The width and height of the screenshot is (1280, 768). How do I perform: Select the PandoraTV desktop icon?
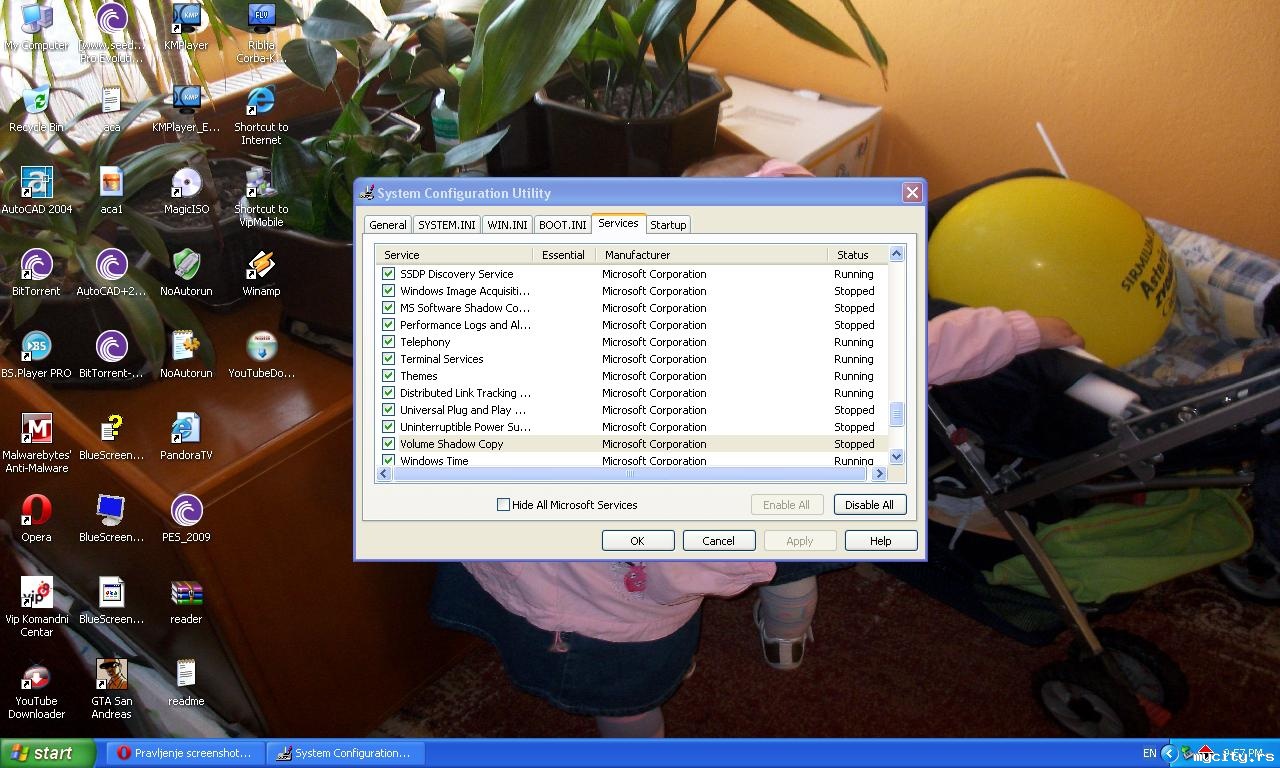pos(186,436)
